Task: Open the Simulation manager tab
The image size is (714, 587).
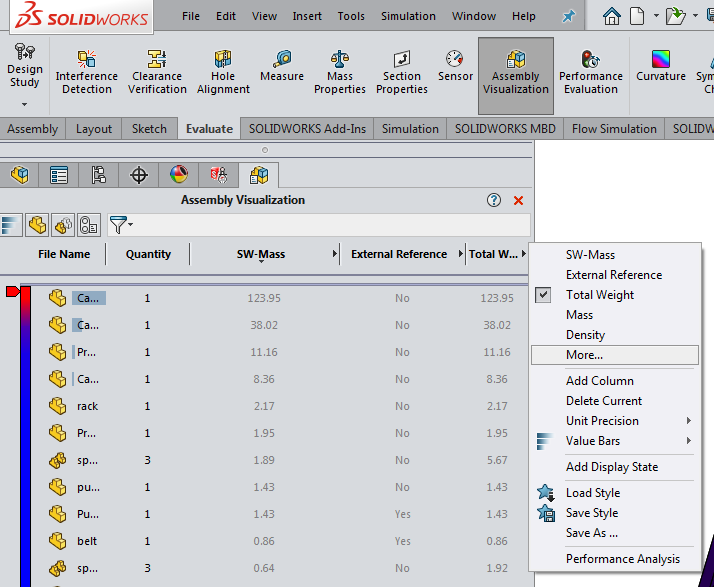Action: click(x=219, y=175)
